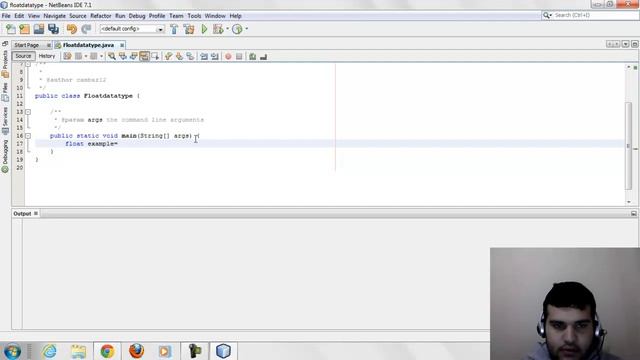Jump to Next Bookmark icon

tap(180, 56)
